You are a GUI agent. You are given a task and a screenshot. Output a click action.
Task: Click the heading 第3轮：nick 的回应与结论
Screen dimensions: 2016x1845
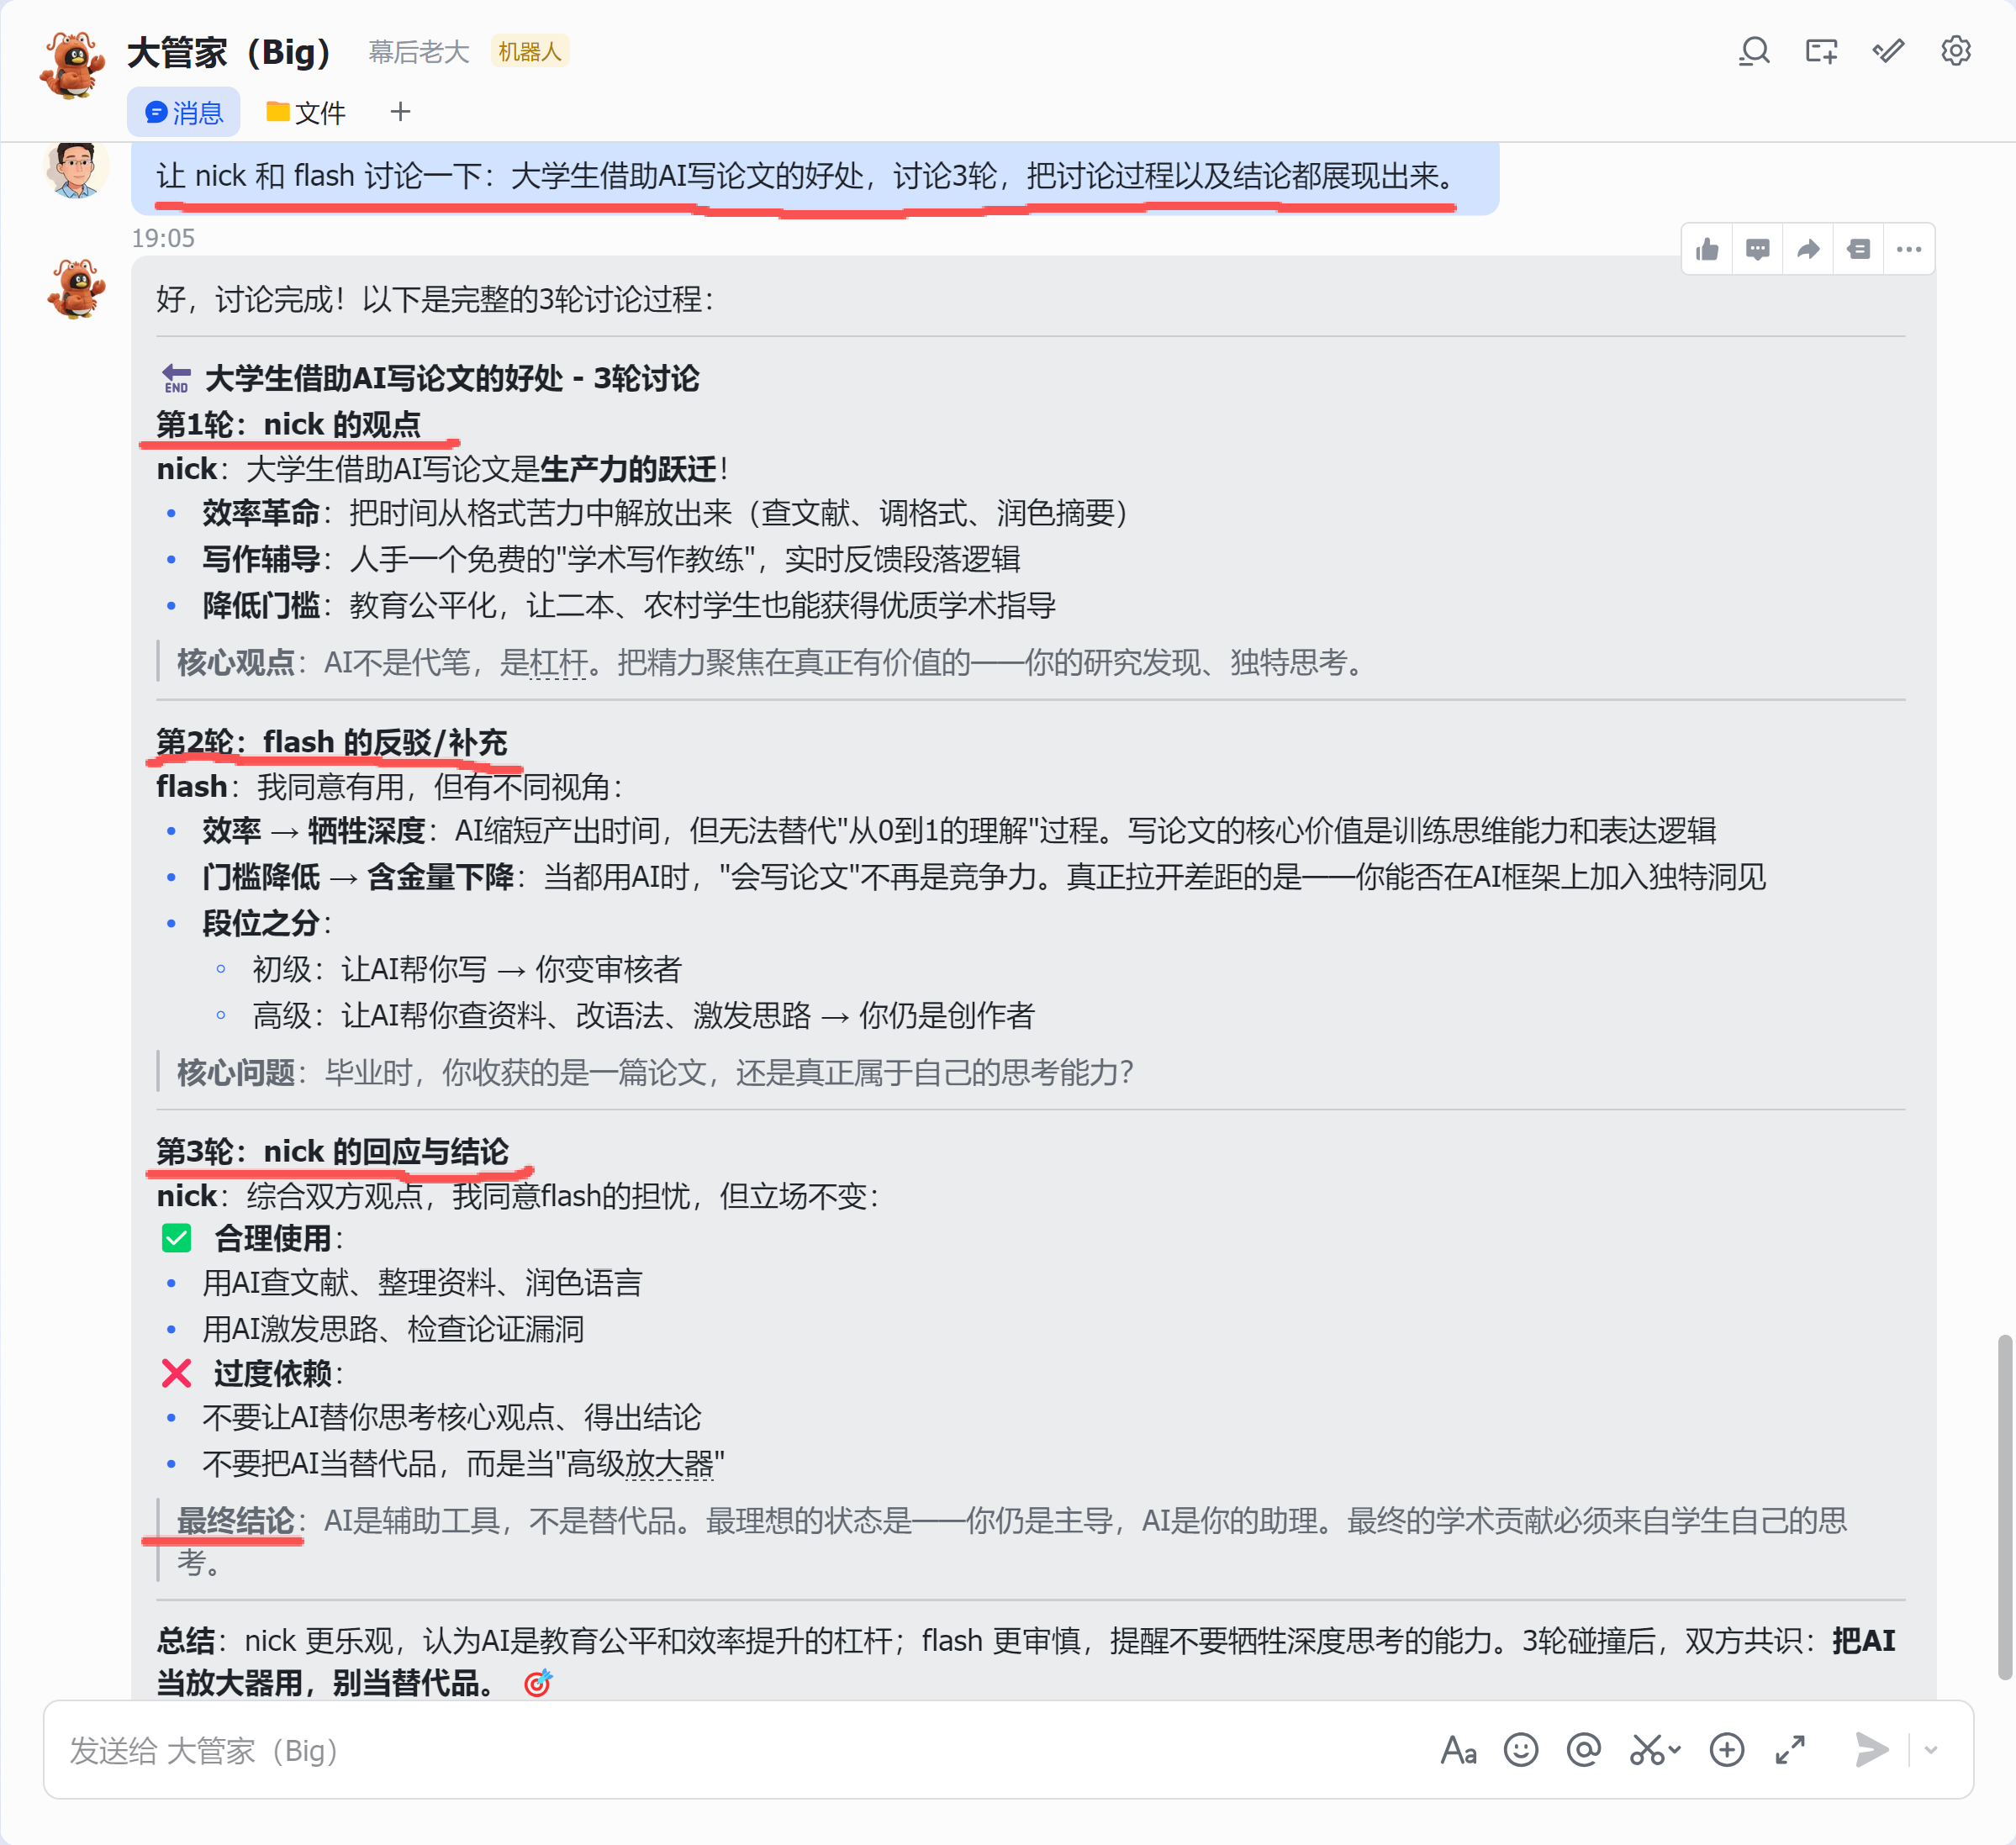[332, 1151]
